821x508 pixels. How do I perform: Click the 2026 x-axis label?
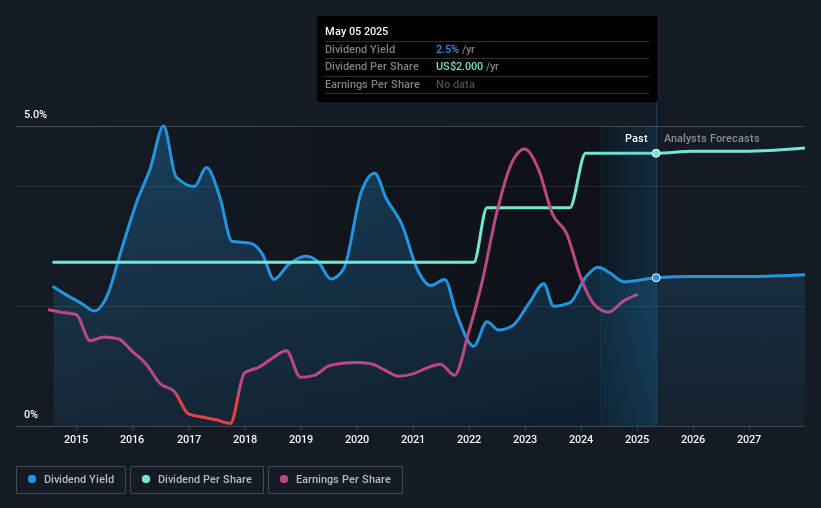[x=693, y=439]
